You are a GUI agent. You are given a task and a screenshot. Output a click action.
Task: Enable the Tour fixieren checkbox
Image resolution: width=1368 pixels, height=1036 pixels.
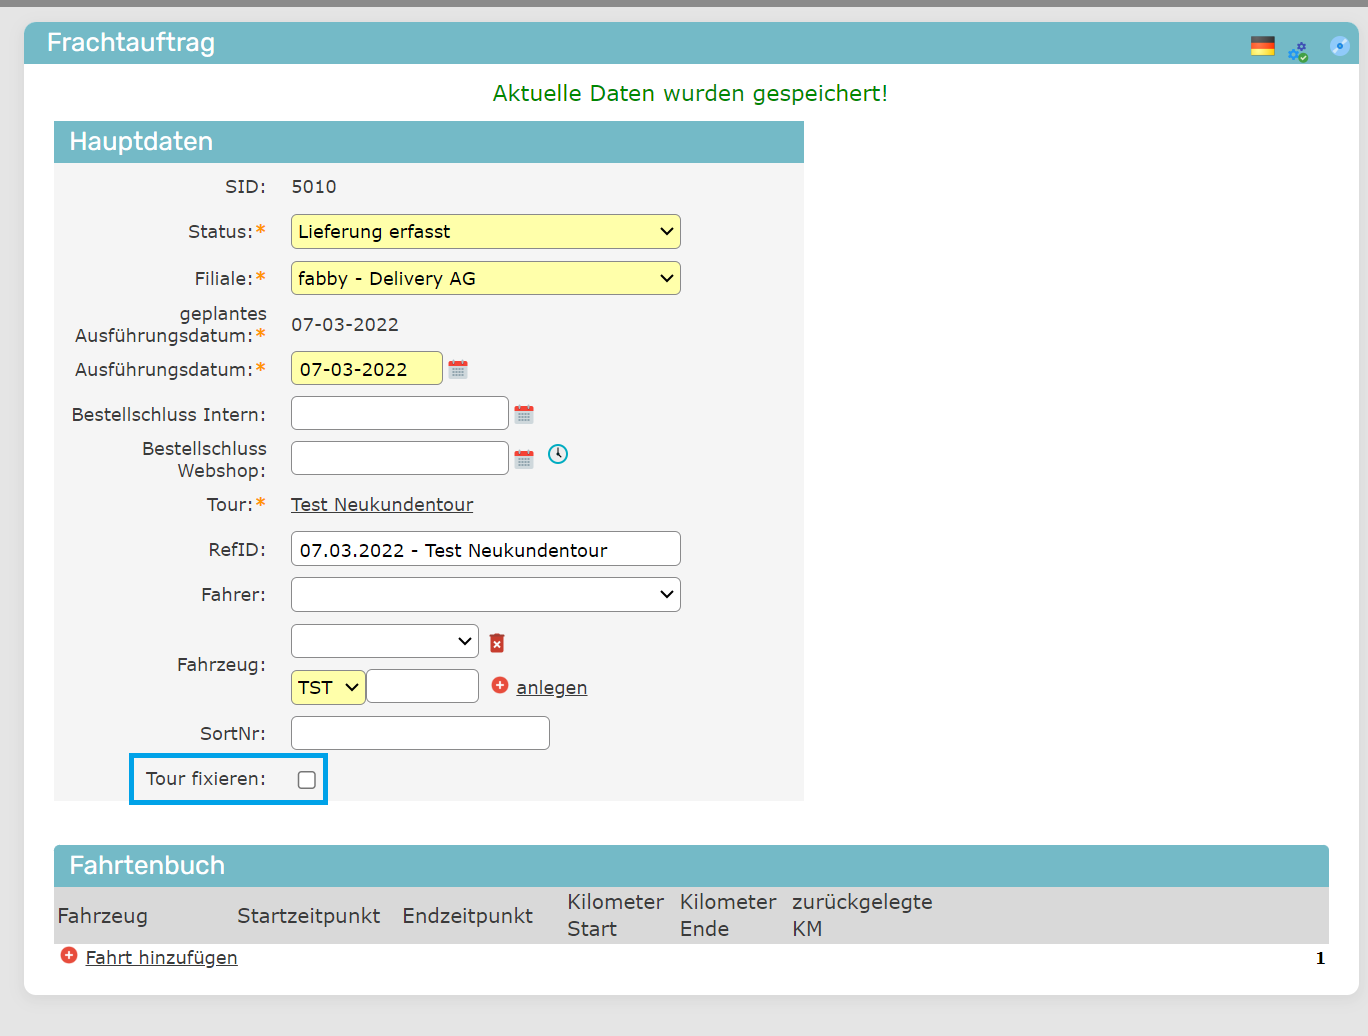(x=307, y=780)
